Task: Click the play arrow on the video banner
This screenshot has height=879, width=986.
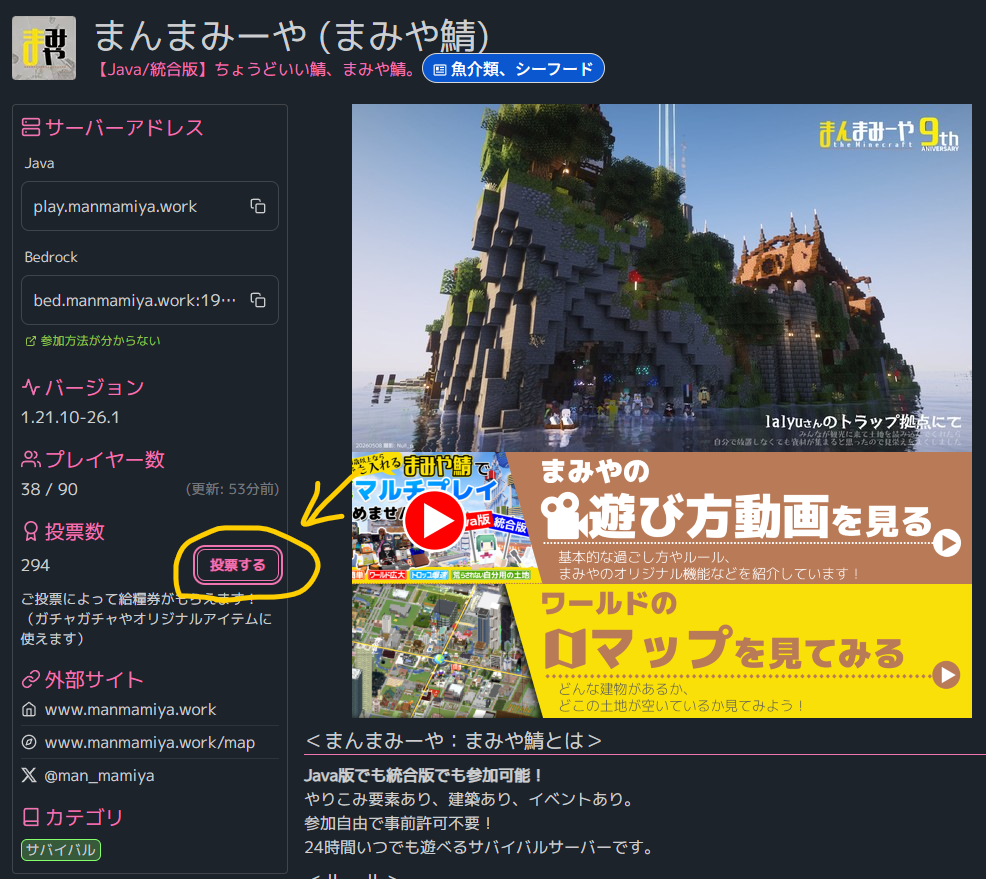Action: click(946, 543)
